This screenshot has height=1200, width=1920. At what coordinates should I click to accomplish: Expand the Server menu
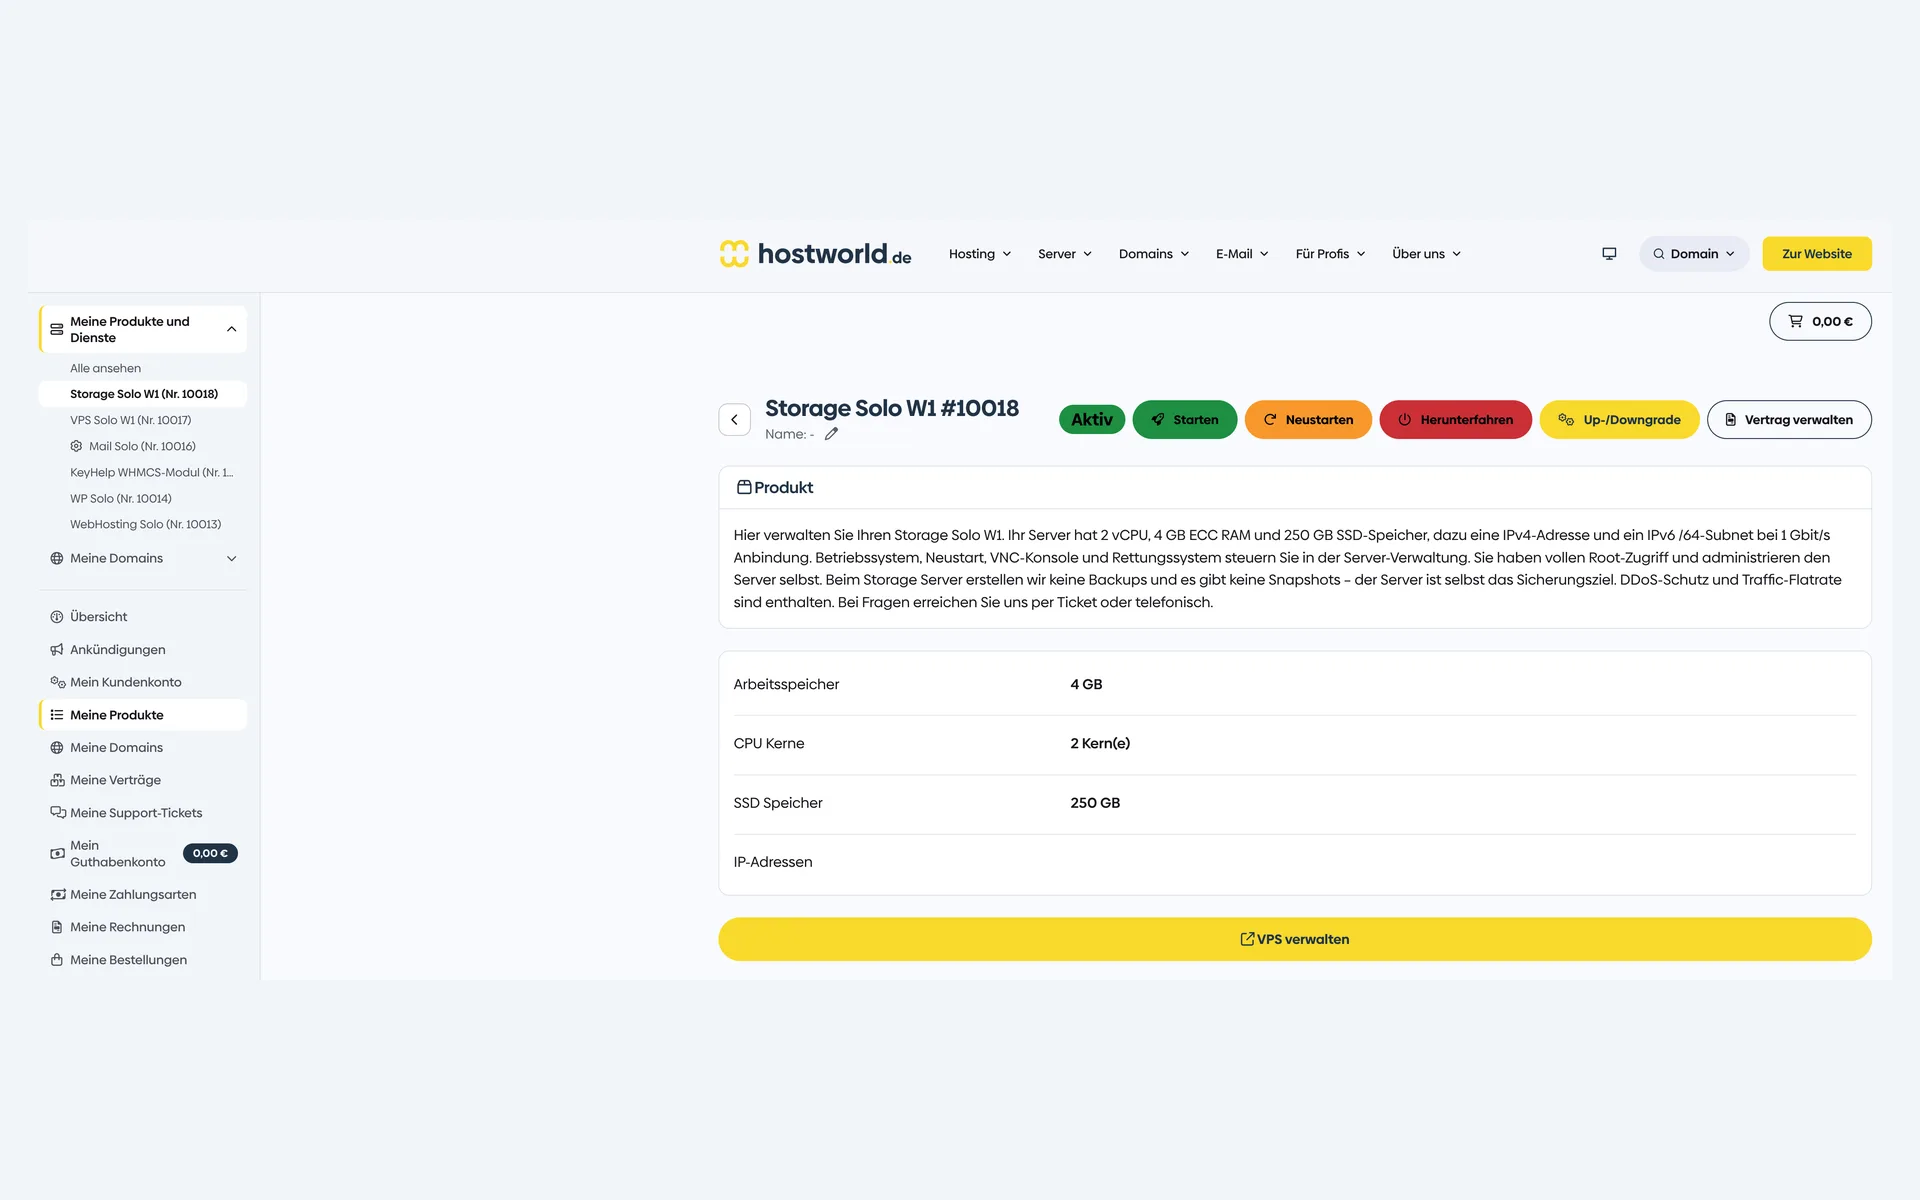pyautogui.click(x=1065, y=254)
